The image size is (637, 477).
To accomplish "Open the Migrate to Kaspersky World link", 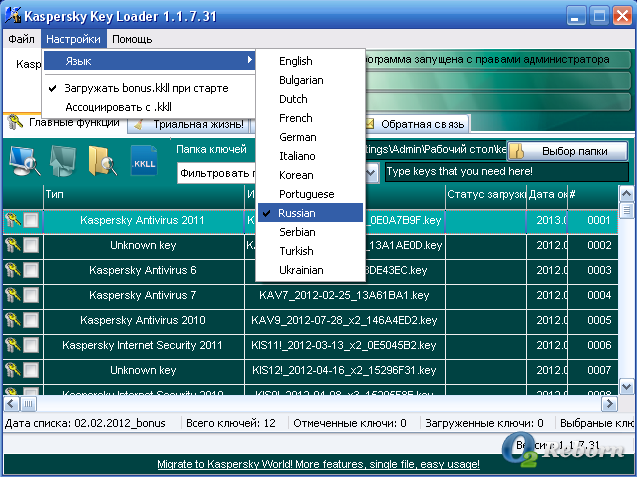I will pyautogui.click(x=318, y=464).
